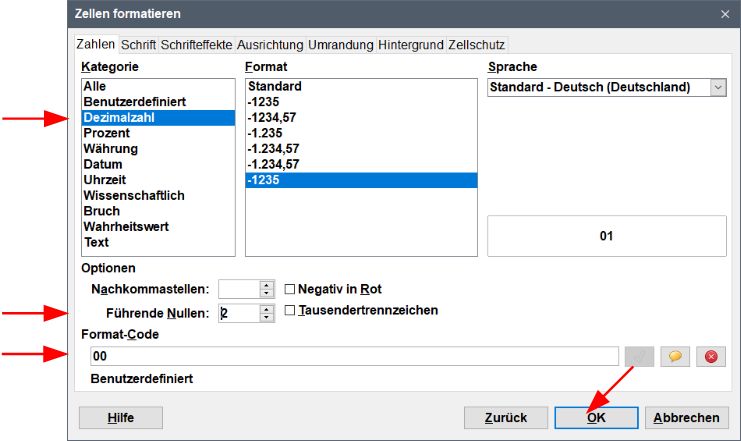Open the Sprache language dropdown
The image size is (741, 441).
click(x=718, y=87)
